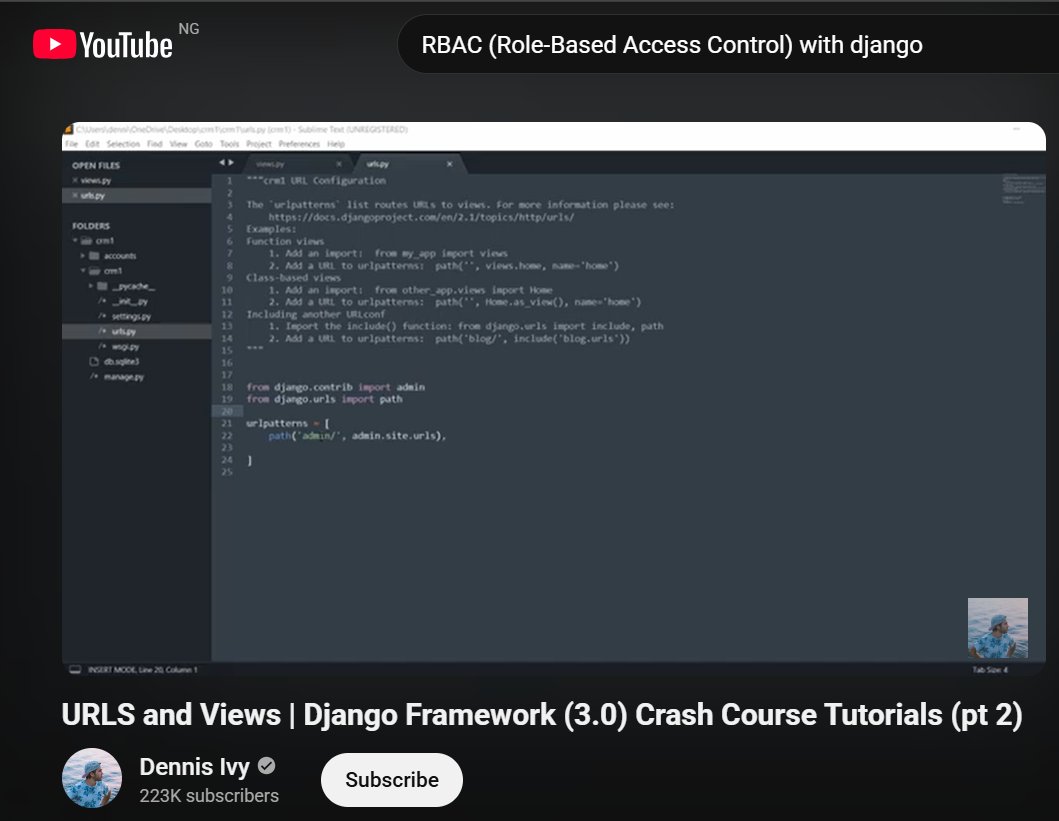
Task: Click the OPEN FILES sidebar heading
Action: pos(96,165)
